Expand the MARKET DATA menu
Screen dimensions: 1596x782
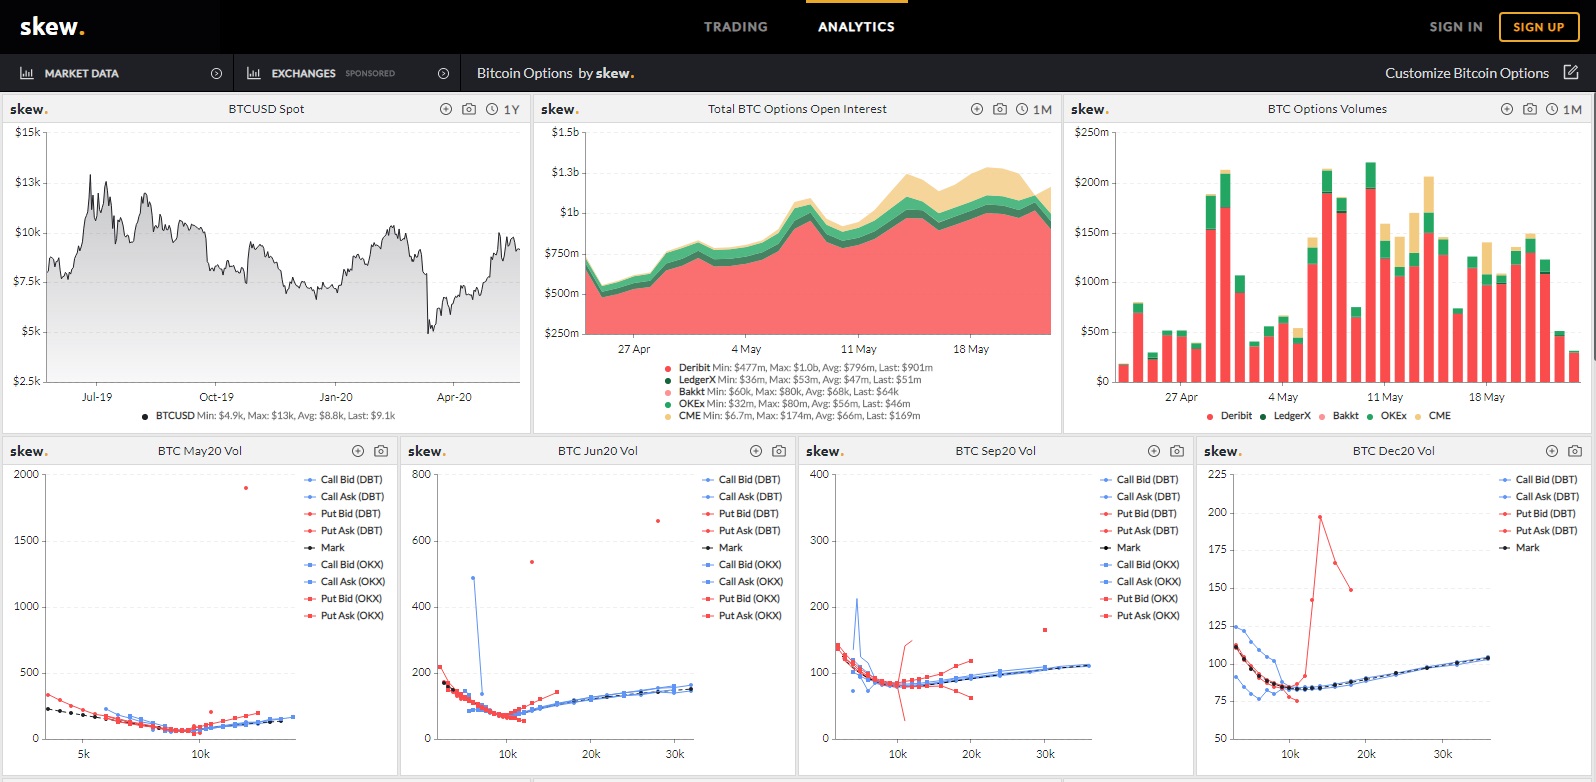point(117,73)
